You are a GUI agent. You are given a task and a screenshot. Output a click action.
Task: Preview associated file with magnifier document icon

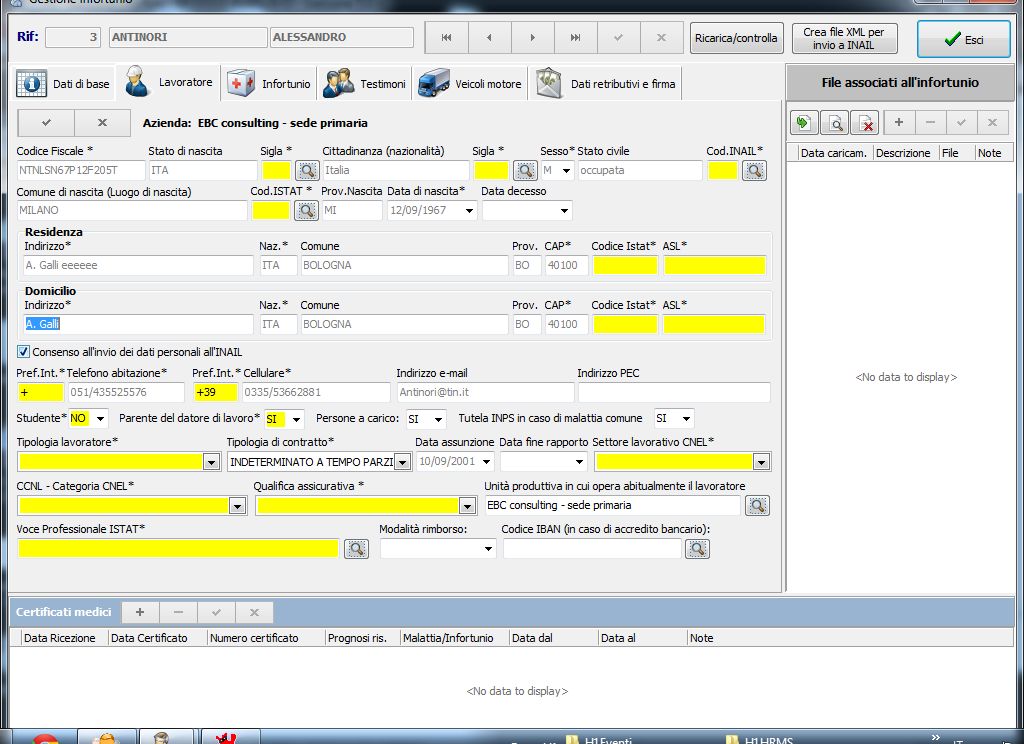835,122
